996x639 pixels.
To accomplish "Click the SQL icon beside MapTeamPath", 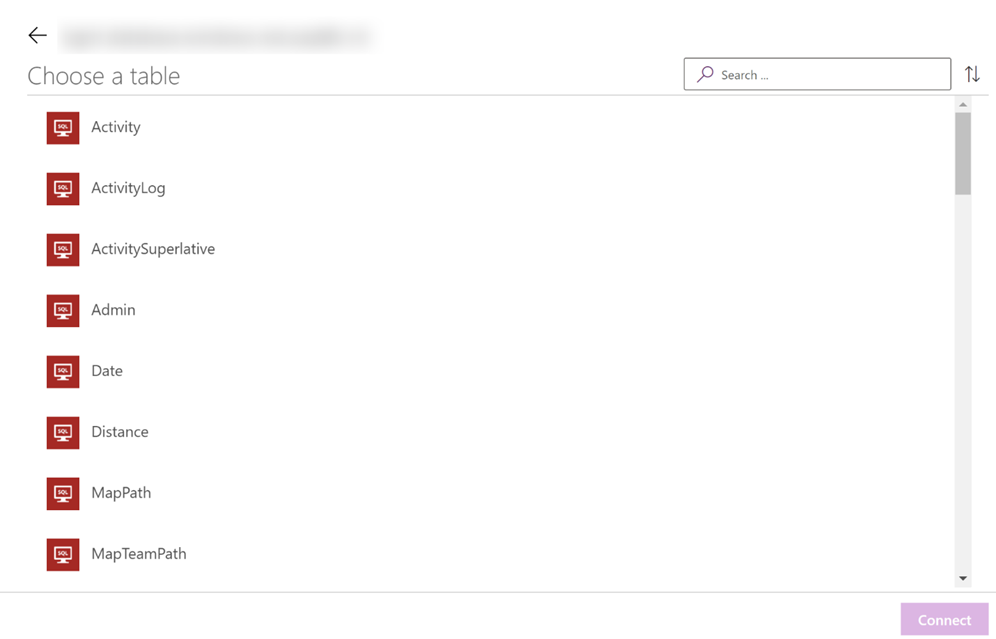I will (x=63, y=555).
